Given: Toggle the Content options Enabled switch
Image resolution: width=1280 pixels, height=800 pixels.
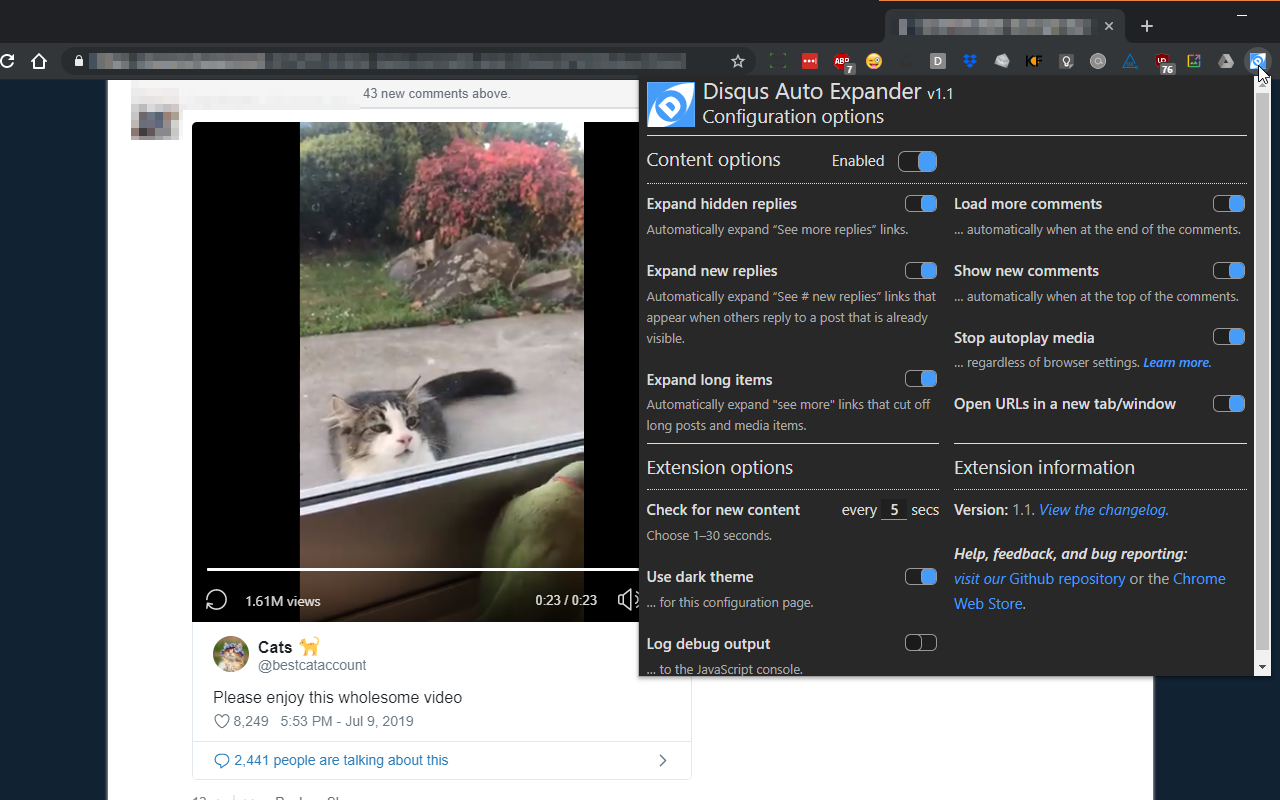Looking at the screenshot, I should coord(917,161).
